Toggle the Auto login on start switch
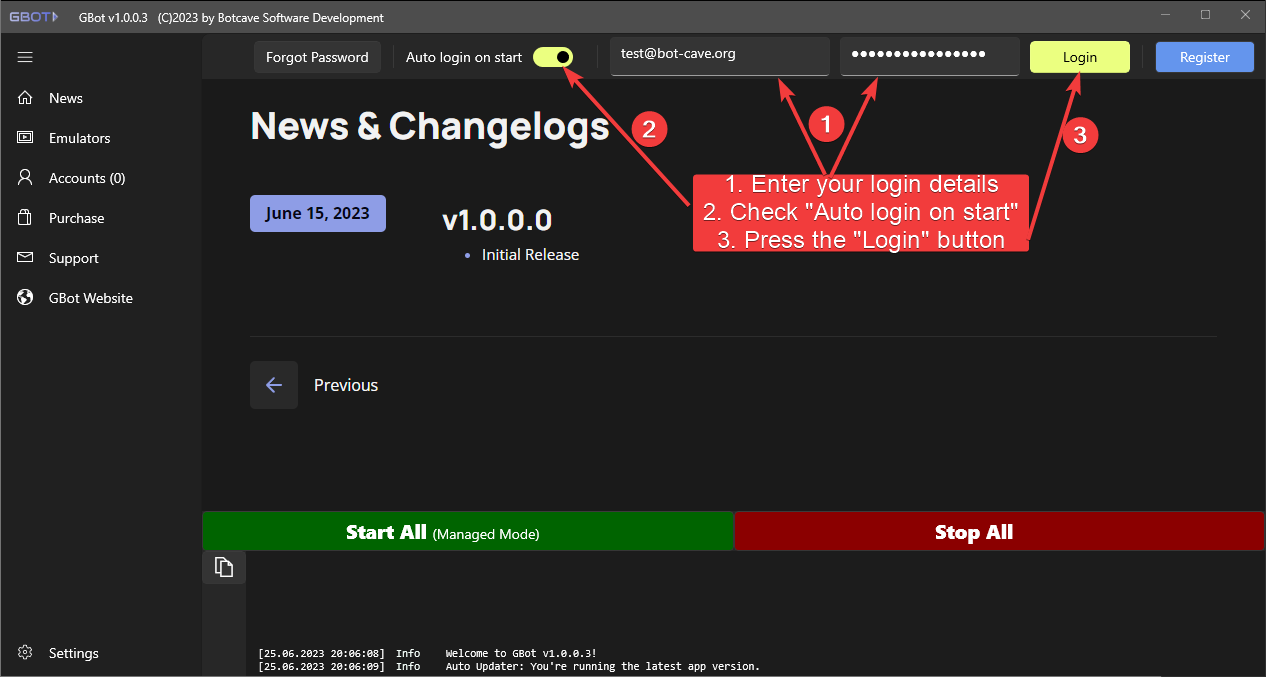1266x677 pixels. 553,57
